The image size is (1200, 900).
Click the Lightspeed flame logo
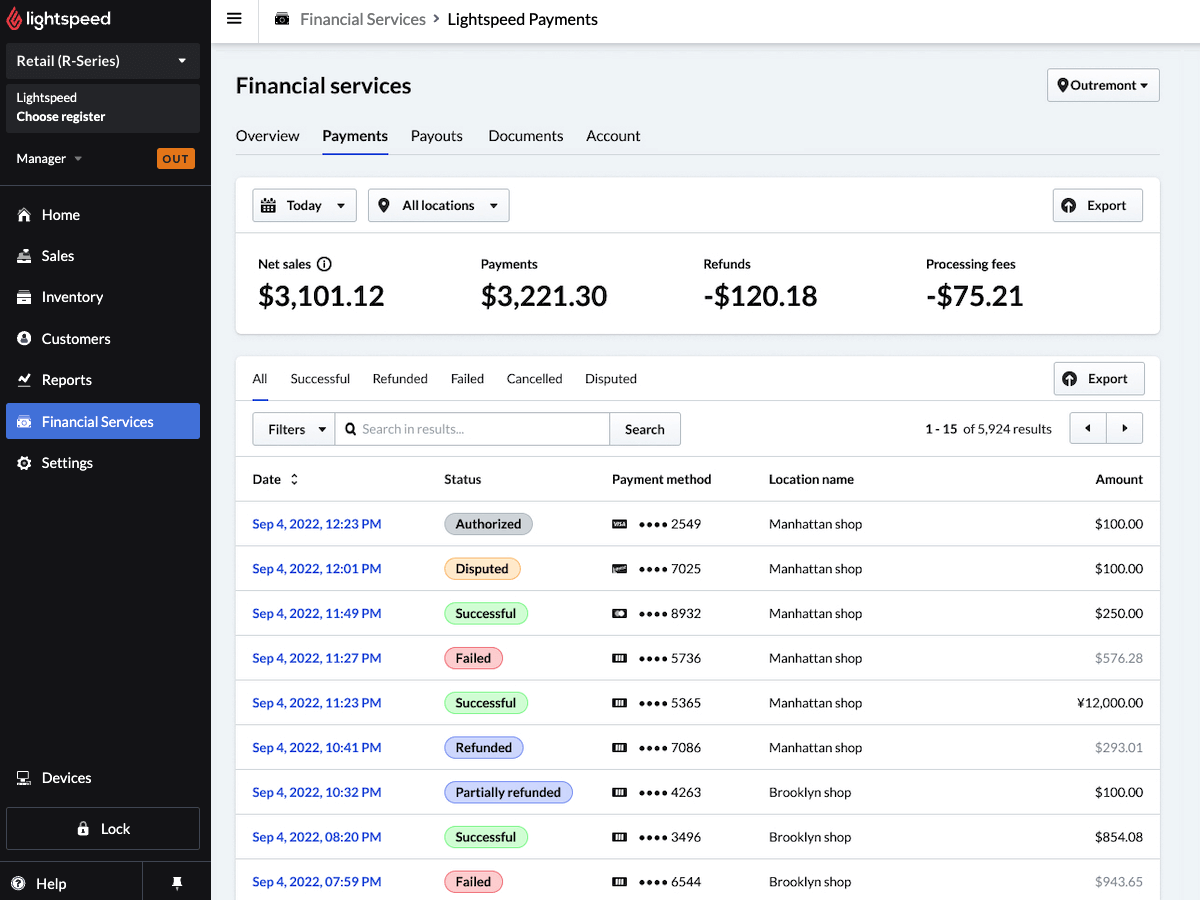point(14,20)
